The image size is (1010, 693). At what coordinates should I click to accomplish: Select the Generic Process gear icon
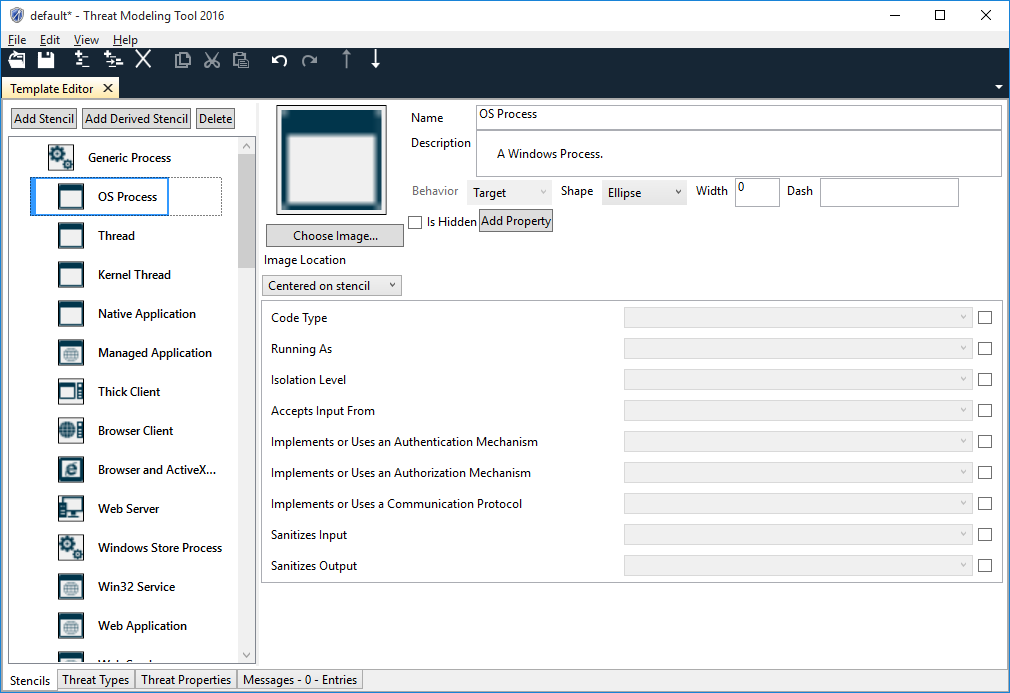61,157
